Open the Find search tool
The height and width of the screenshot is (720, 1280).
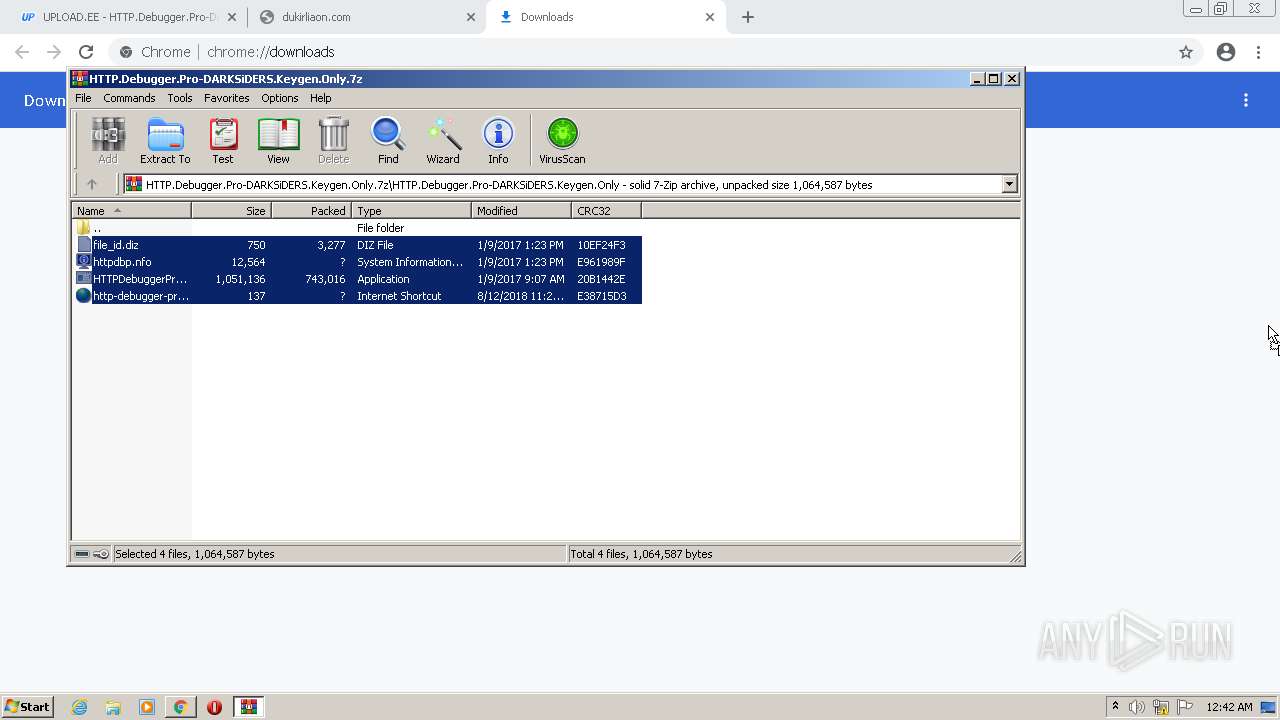click(x=388, y=140)
